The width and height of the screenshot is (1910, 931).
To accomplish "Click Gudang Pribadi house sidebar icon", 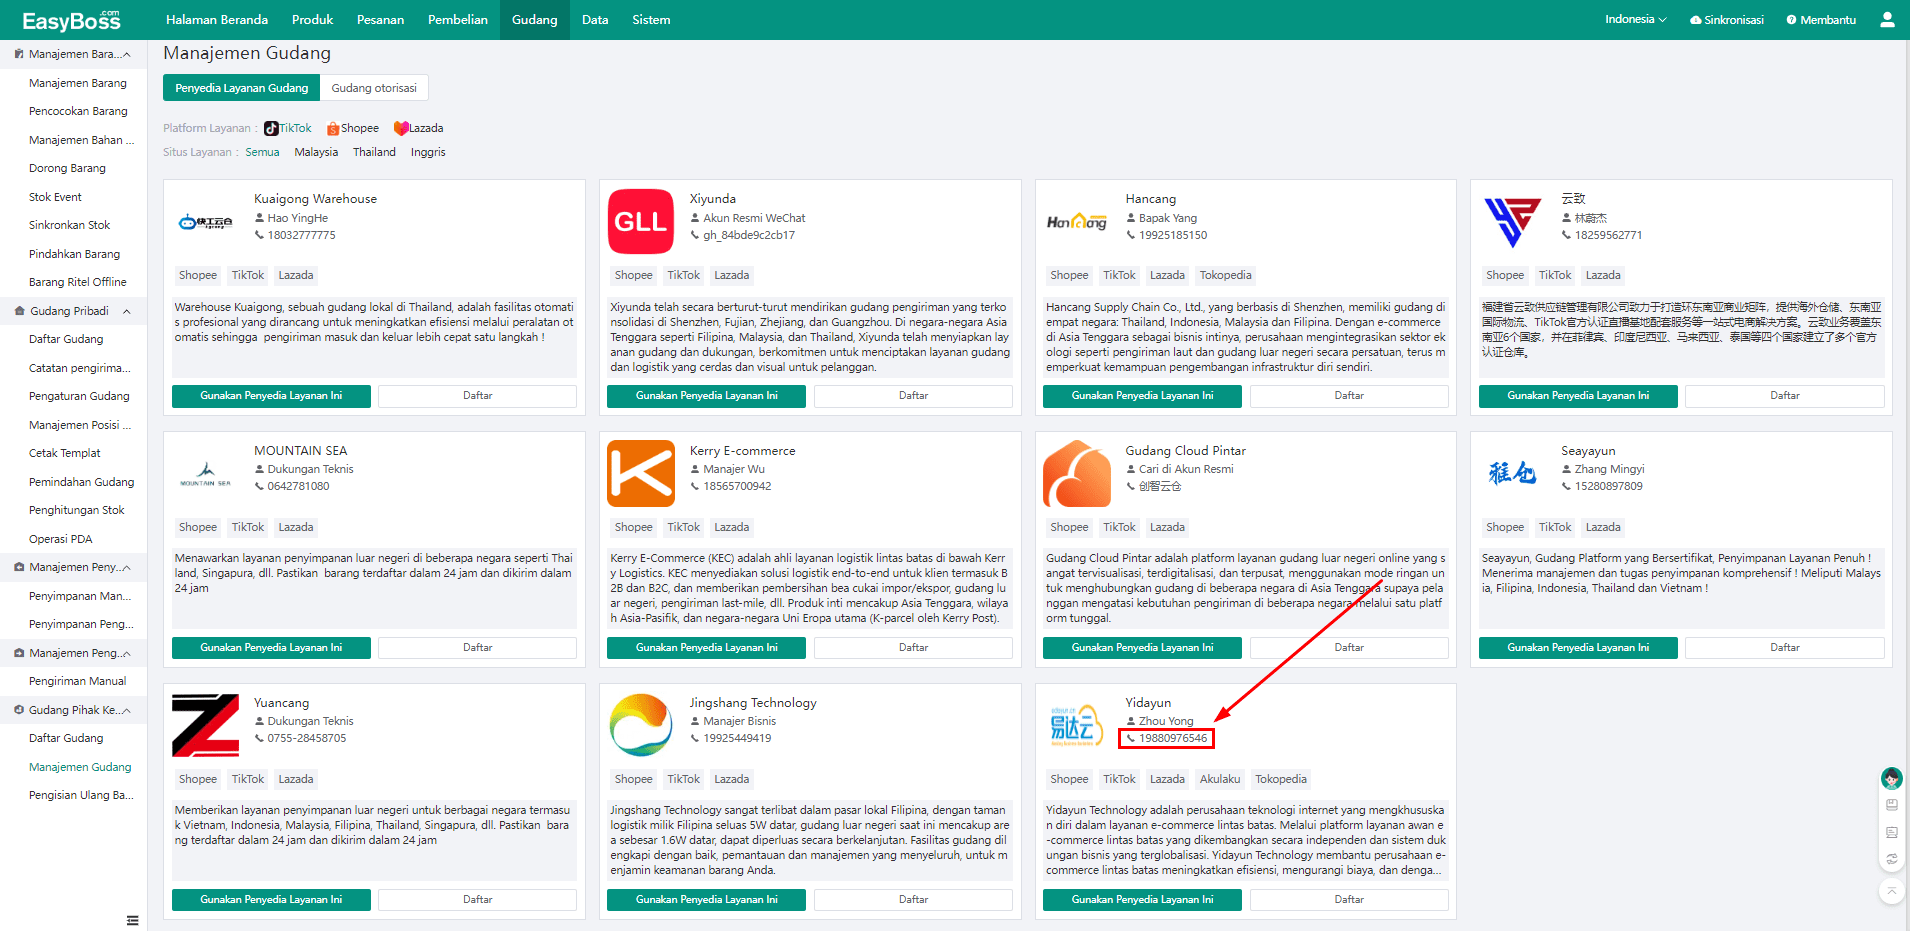I will [x=19, y=311].
